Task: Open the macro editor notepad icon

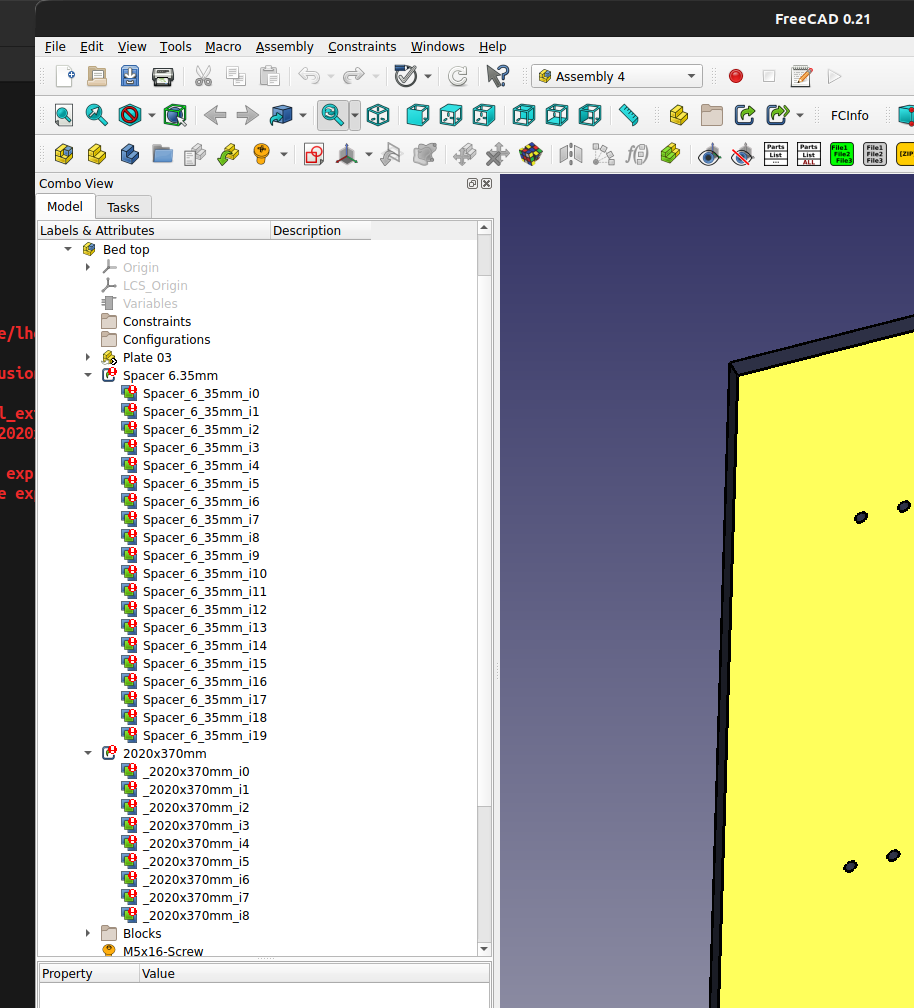Action: pyautogui.click(x=801, y=76)
